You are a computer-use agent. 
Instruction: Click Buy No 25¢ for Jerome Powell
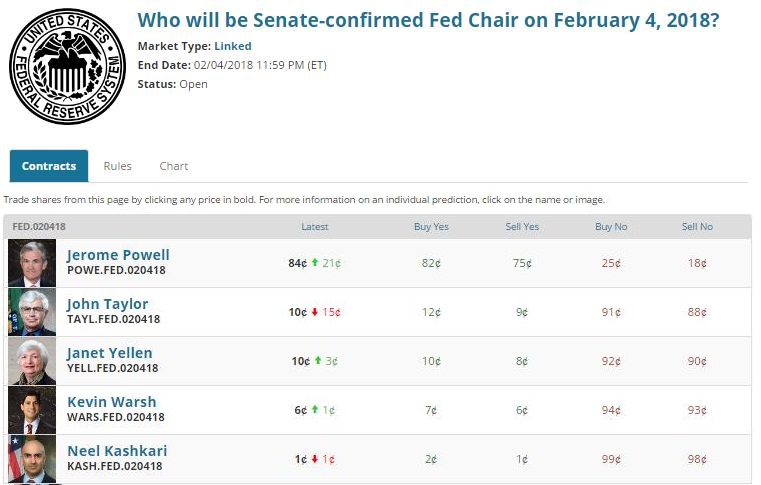click(x=611, y=263)
